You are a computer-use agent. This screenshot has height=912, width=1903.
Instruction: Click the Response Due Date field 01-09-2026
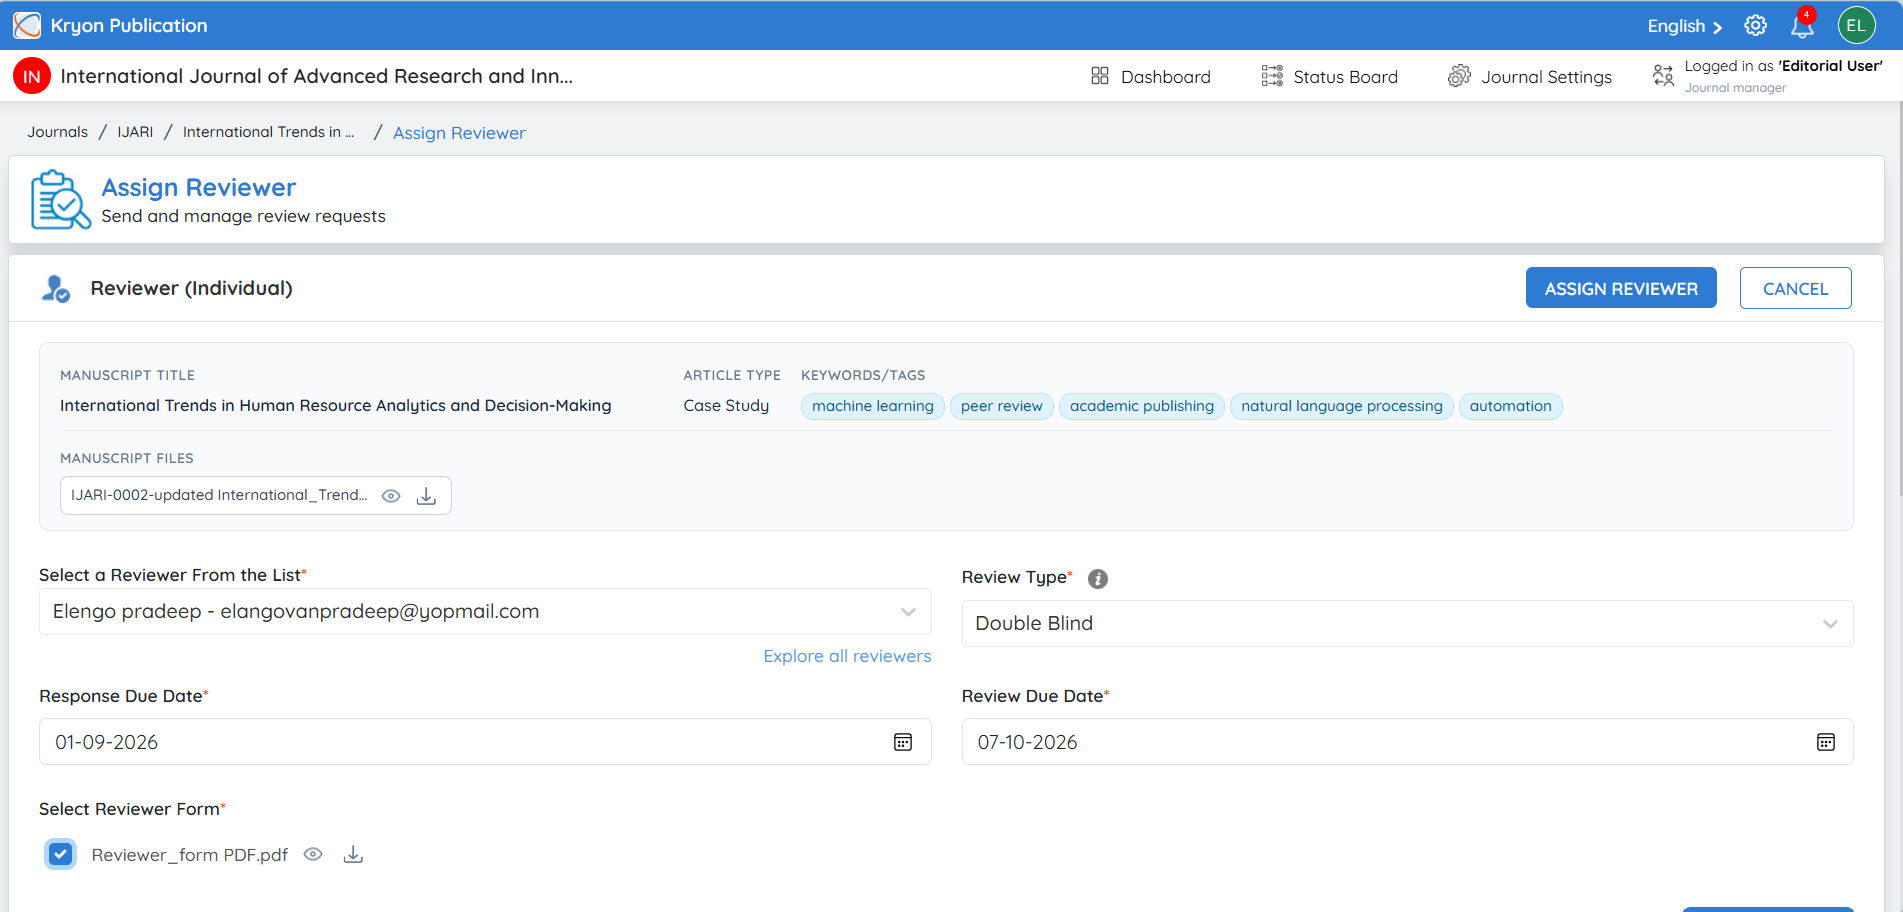tap(485, 742)
